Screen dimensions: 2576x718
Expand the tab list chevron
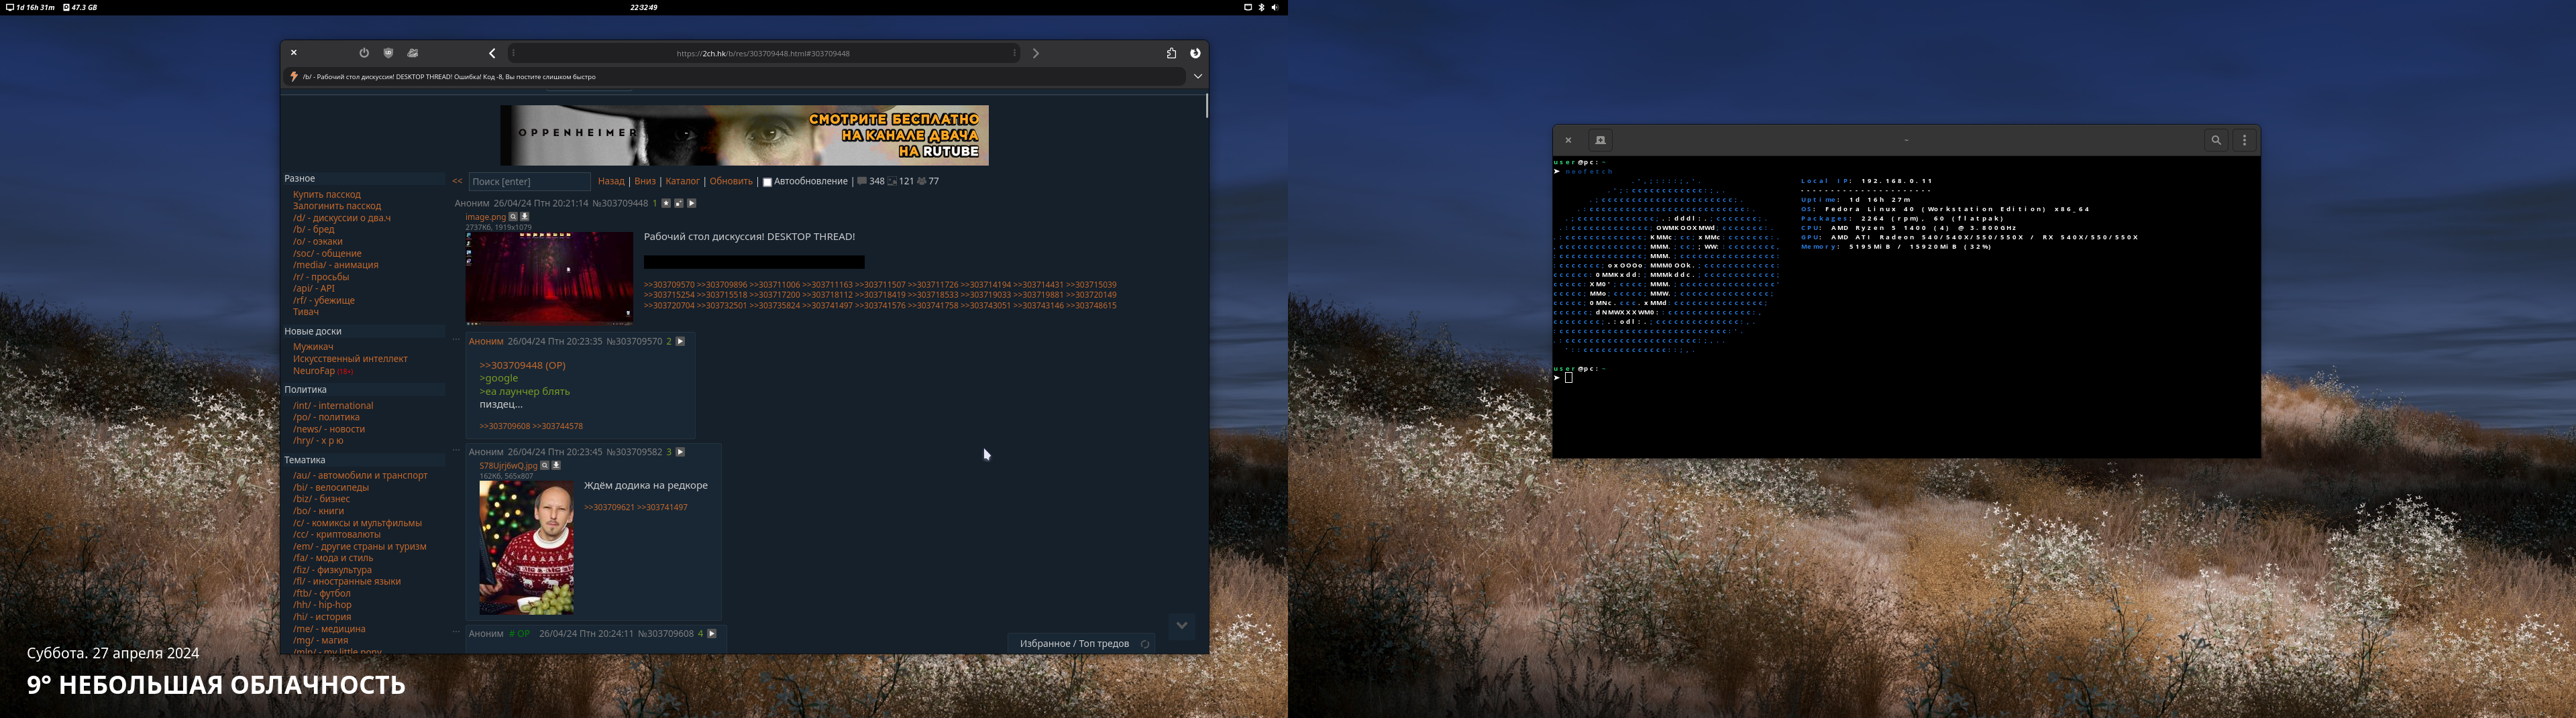point(1197,76)
